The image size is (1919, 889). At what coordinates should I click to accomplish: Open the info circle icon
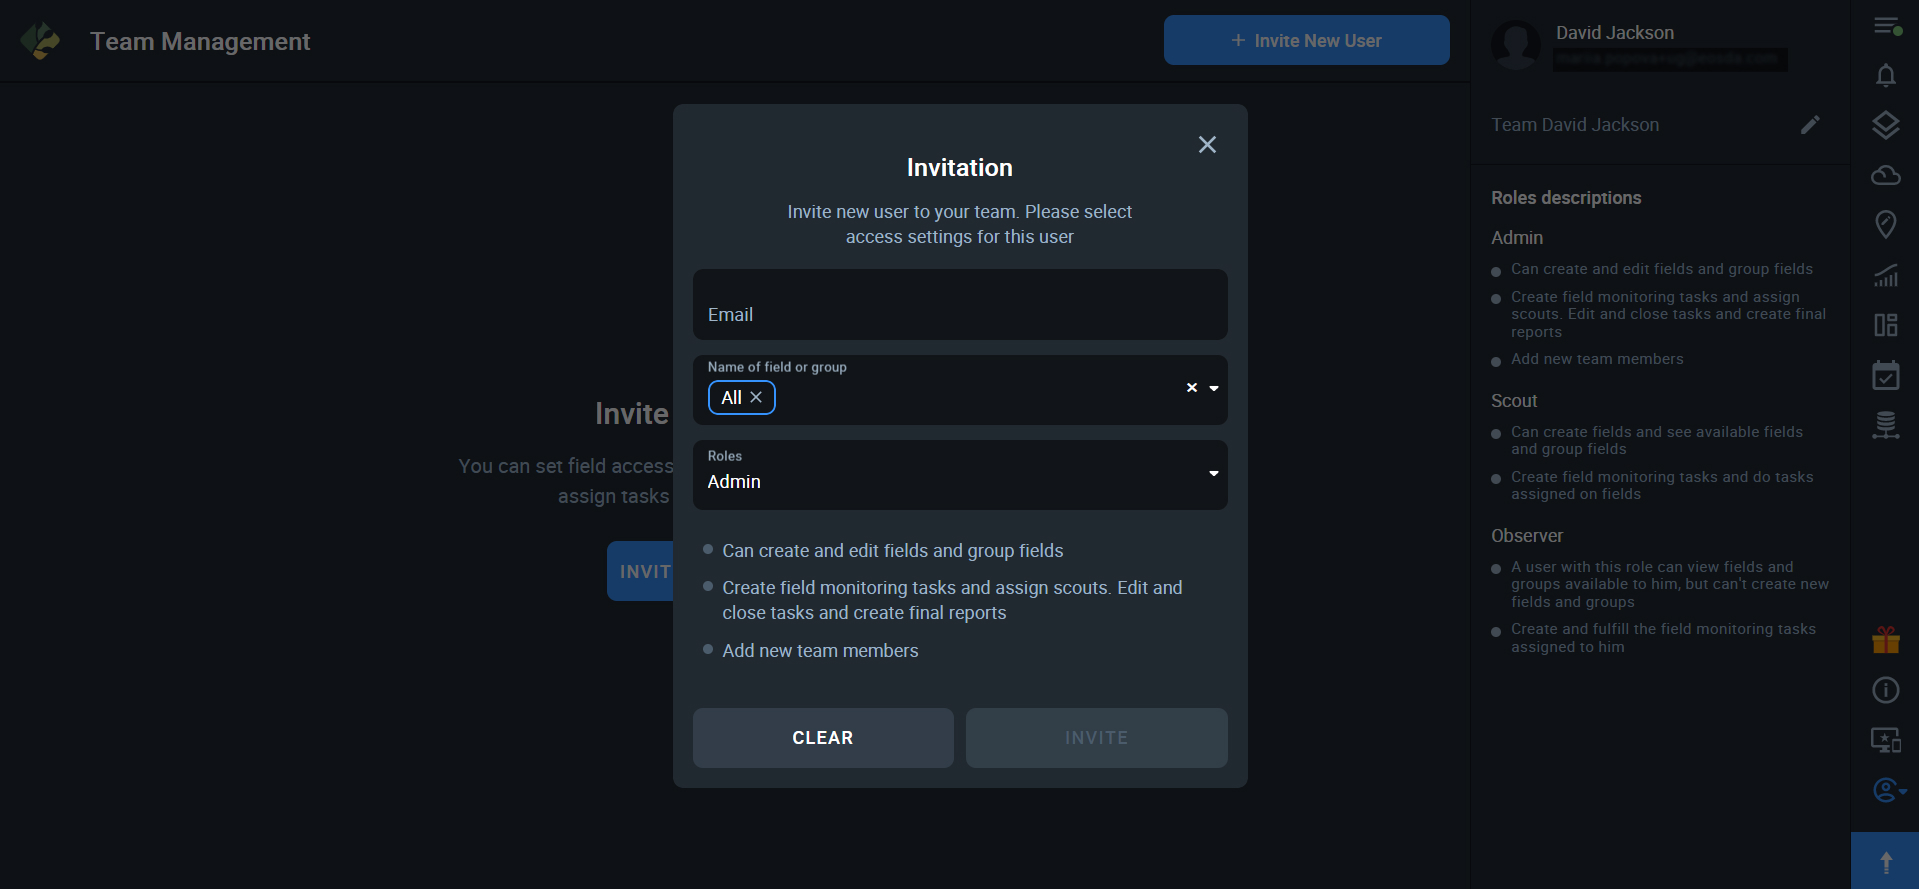(1885, 690)
